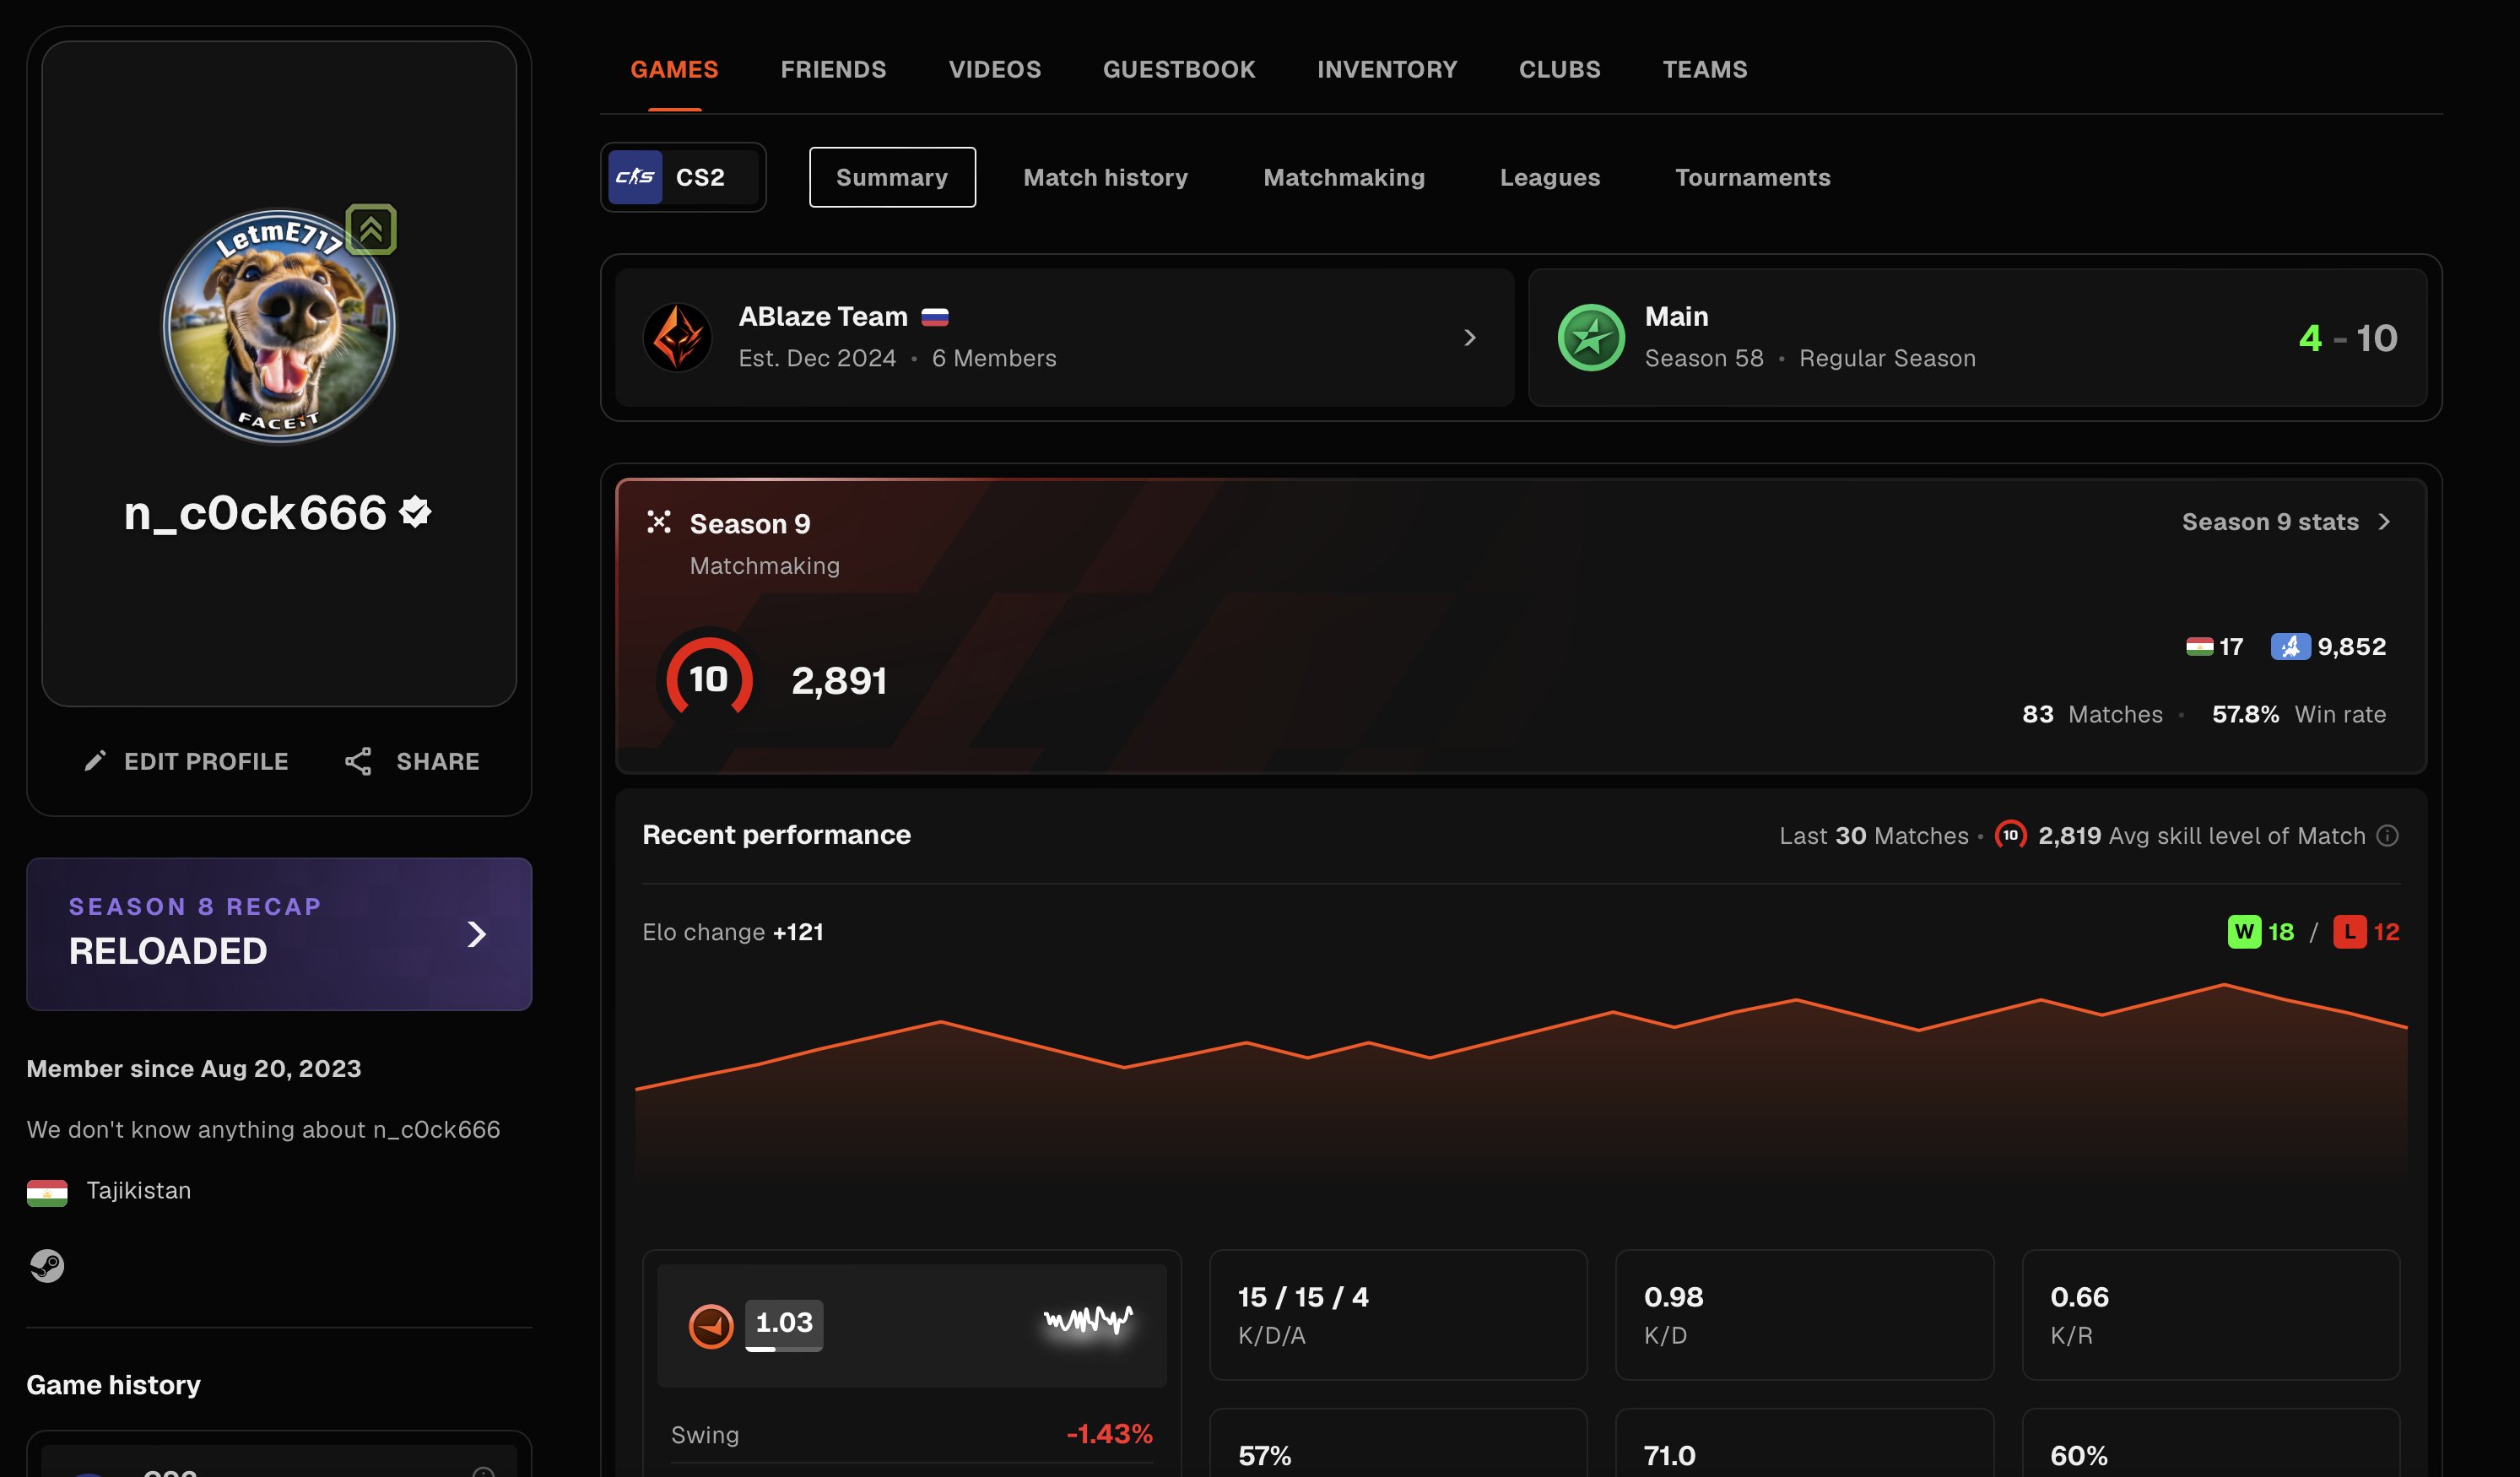Open Match history sub-tab
The image size is (2520, 1477).
[1106, 177]
